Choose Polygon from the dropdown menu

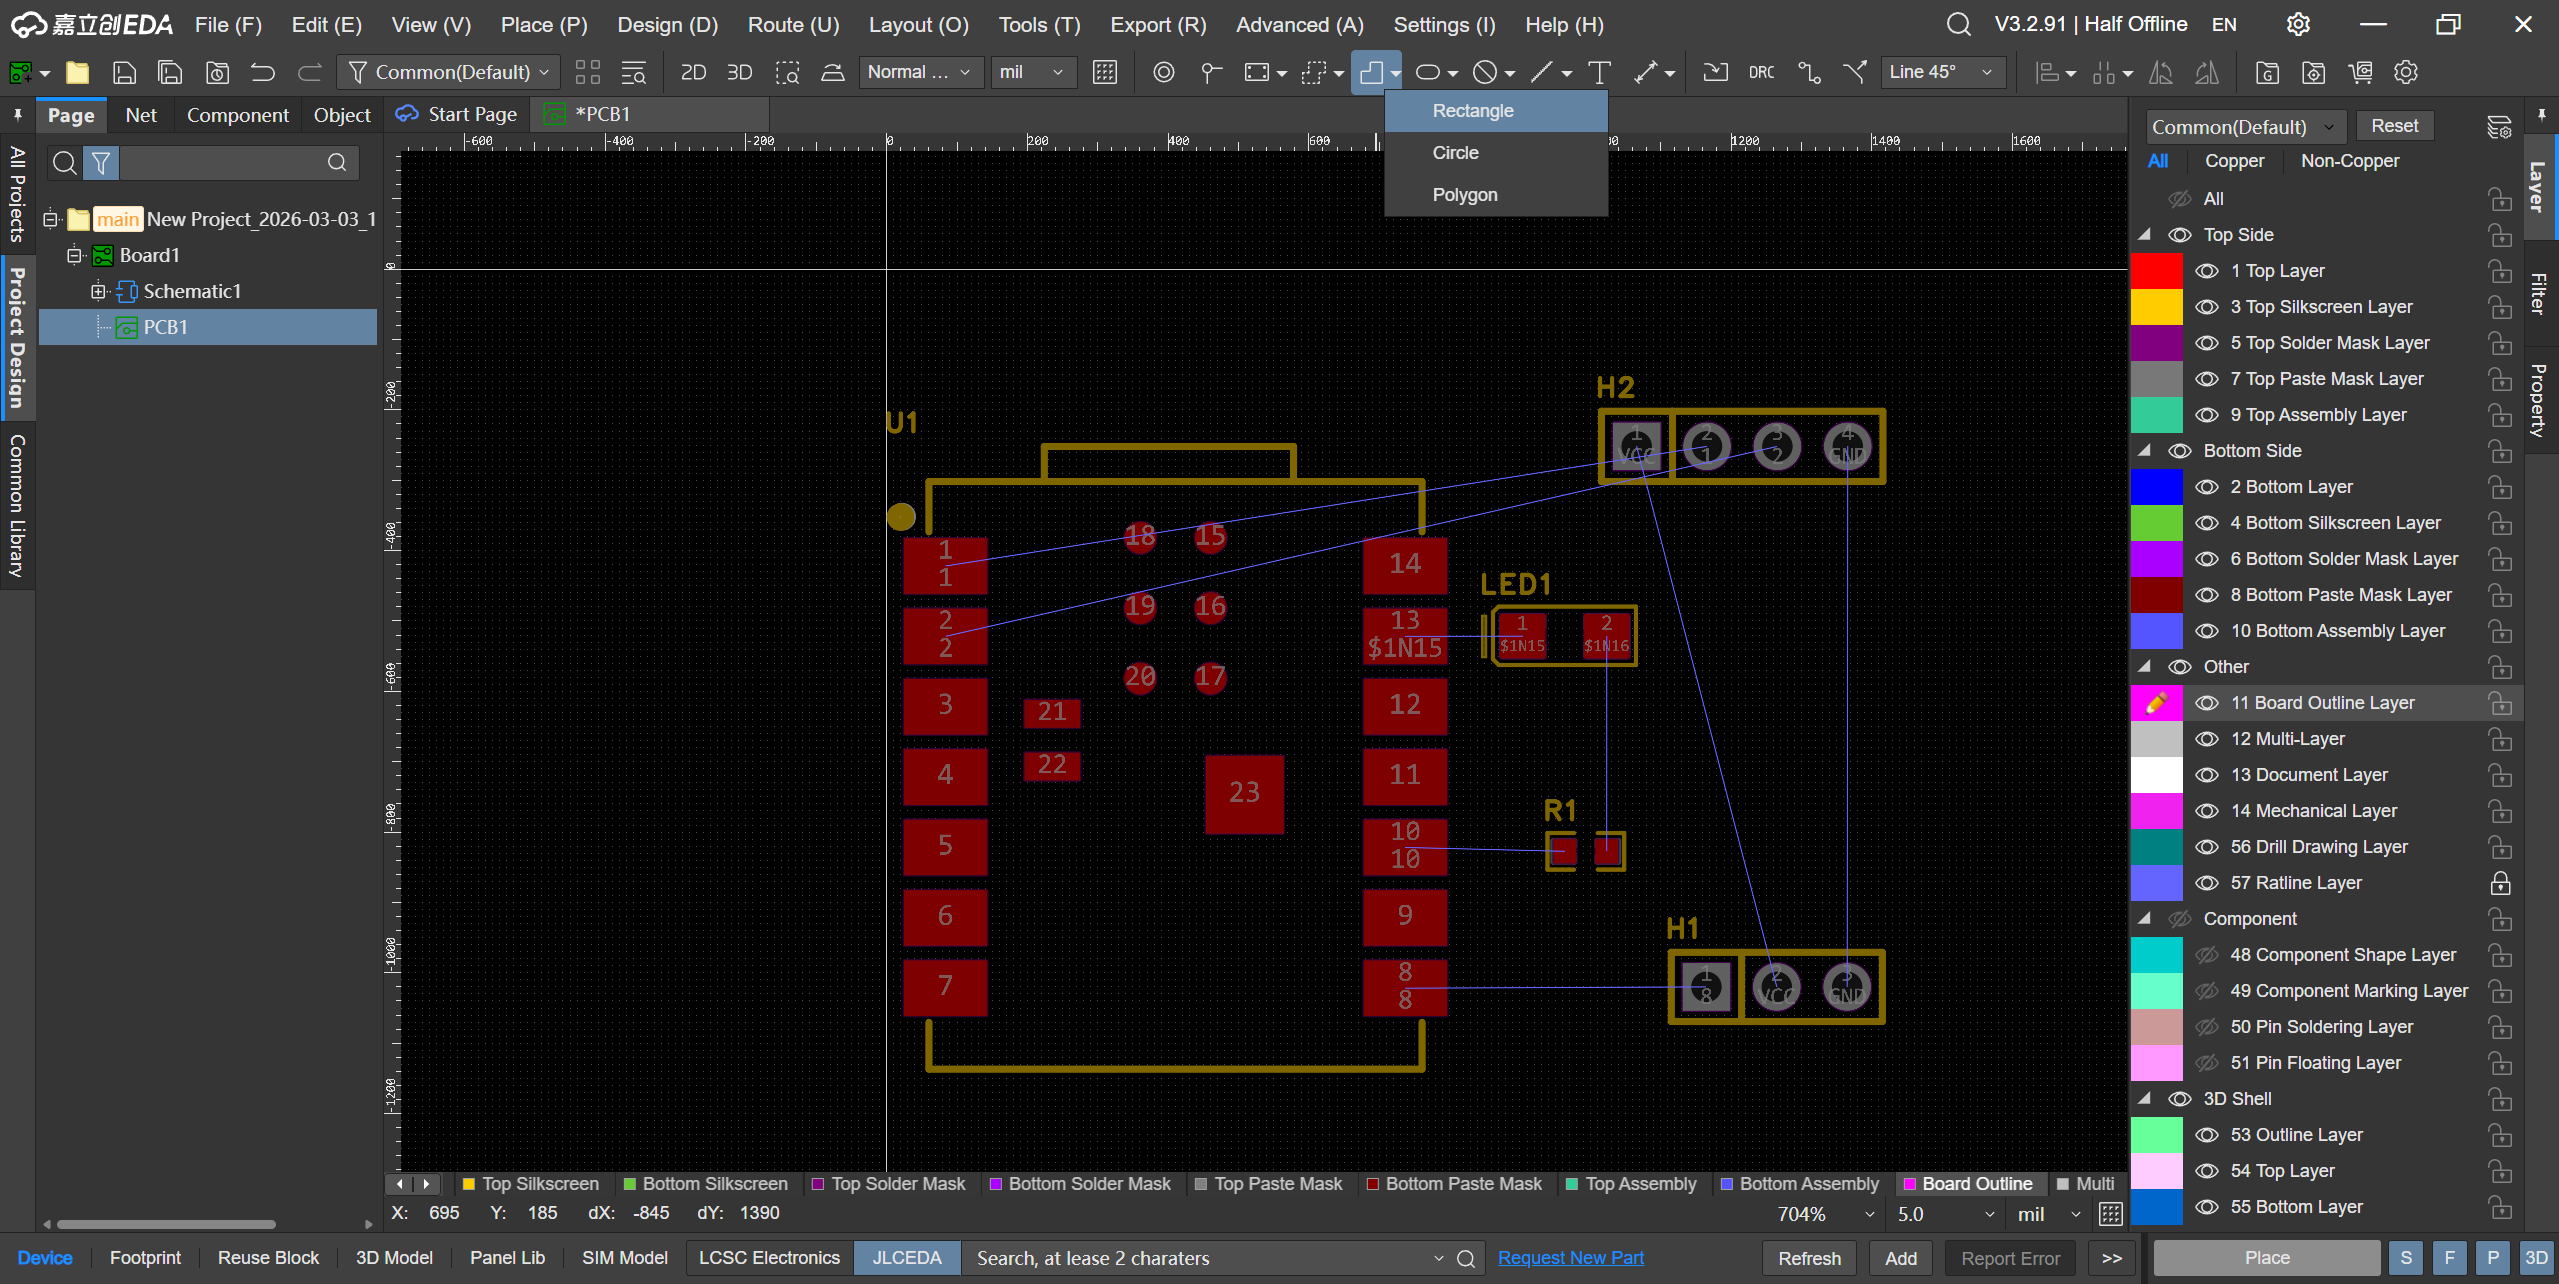click(1464, 195)
